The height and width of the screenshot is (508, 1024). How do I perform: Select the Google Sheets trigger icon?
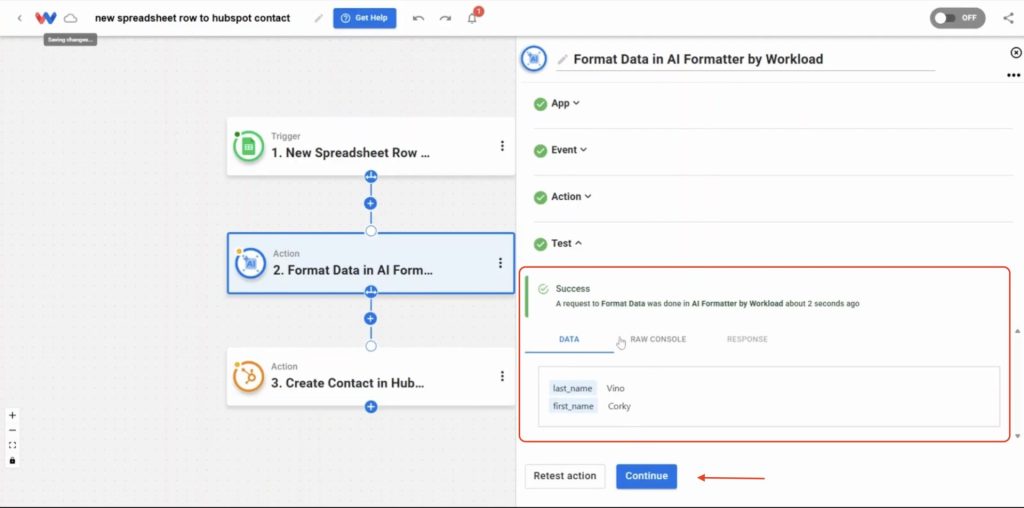pos(248,147)
